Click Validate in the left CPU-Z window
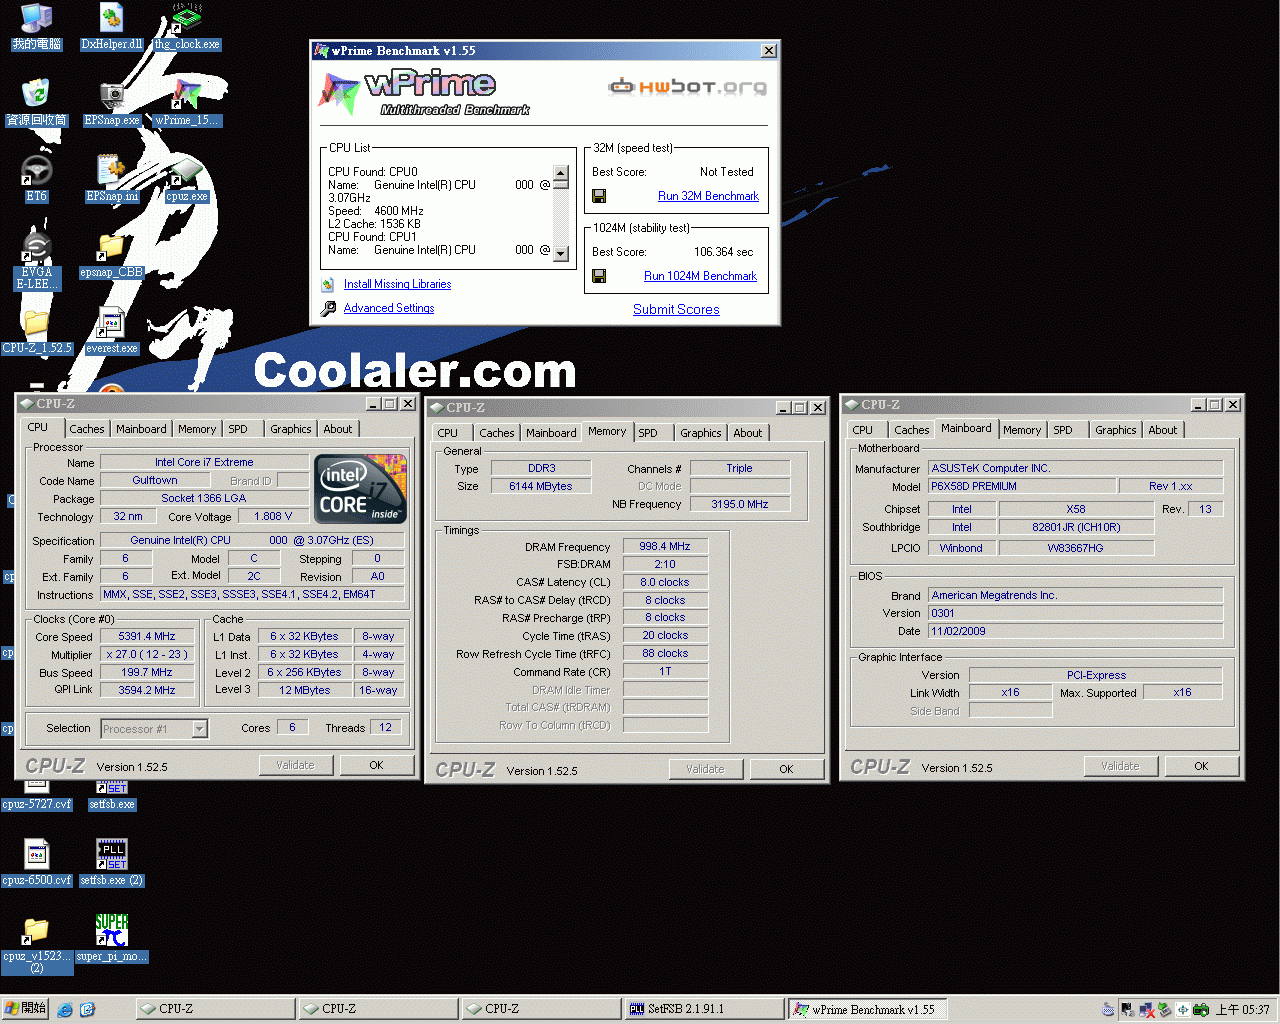The width and height of the screenshot is (1280, 1024). click(x=295, y=765)
